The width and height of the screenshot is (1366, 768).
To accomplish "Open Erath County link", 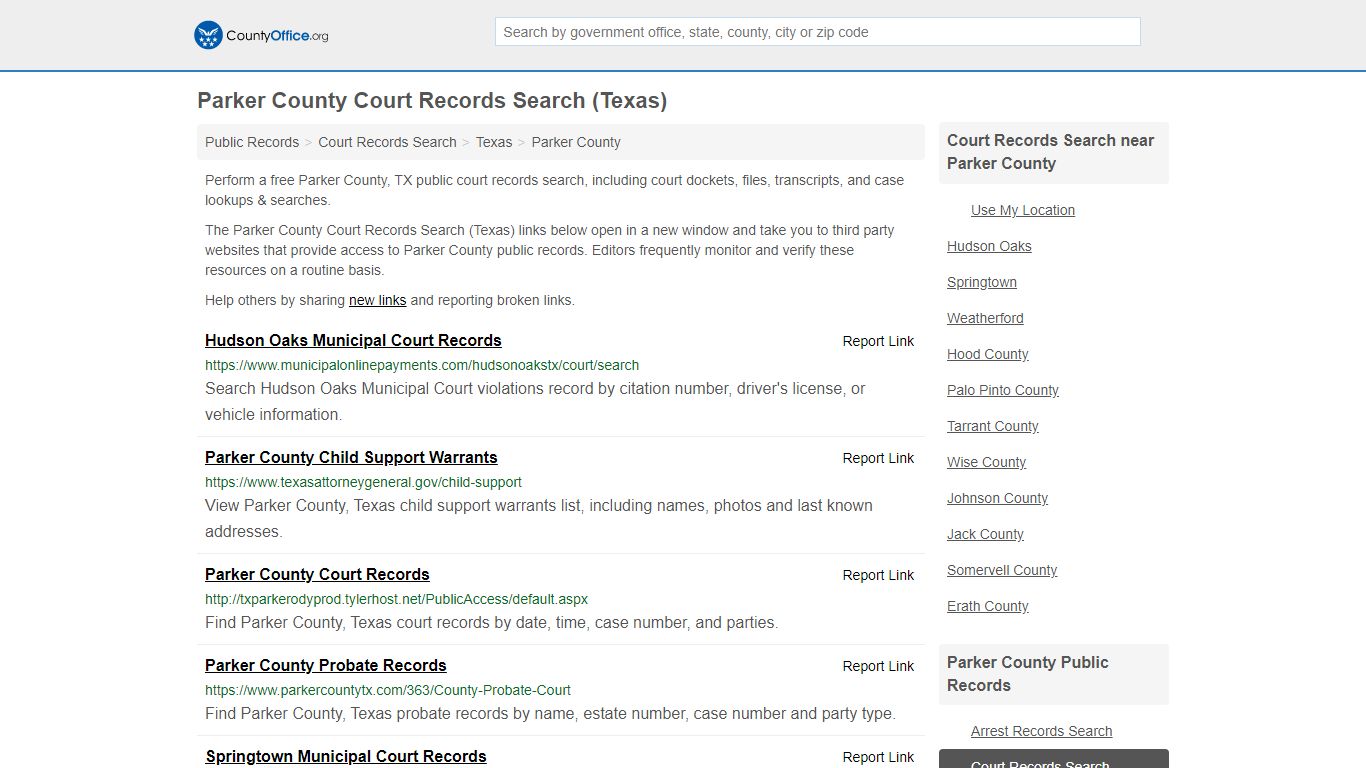I will pos(987,606).
